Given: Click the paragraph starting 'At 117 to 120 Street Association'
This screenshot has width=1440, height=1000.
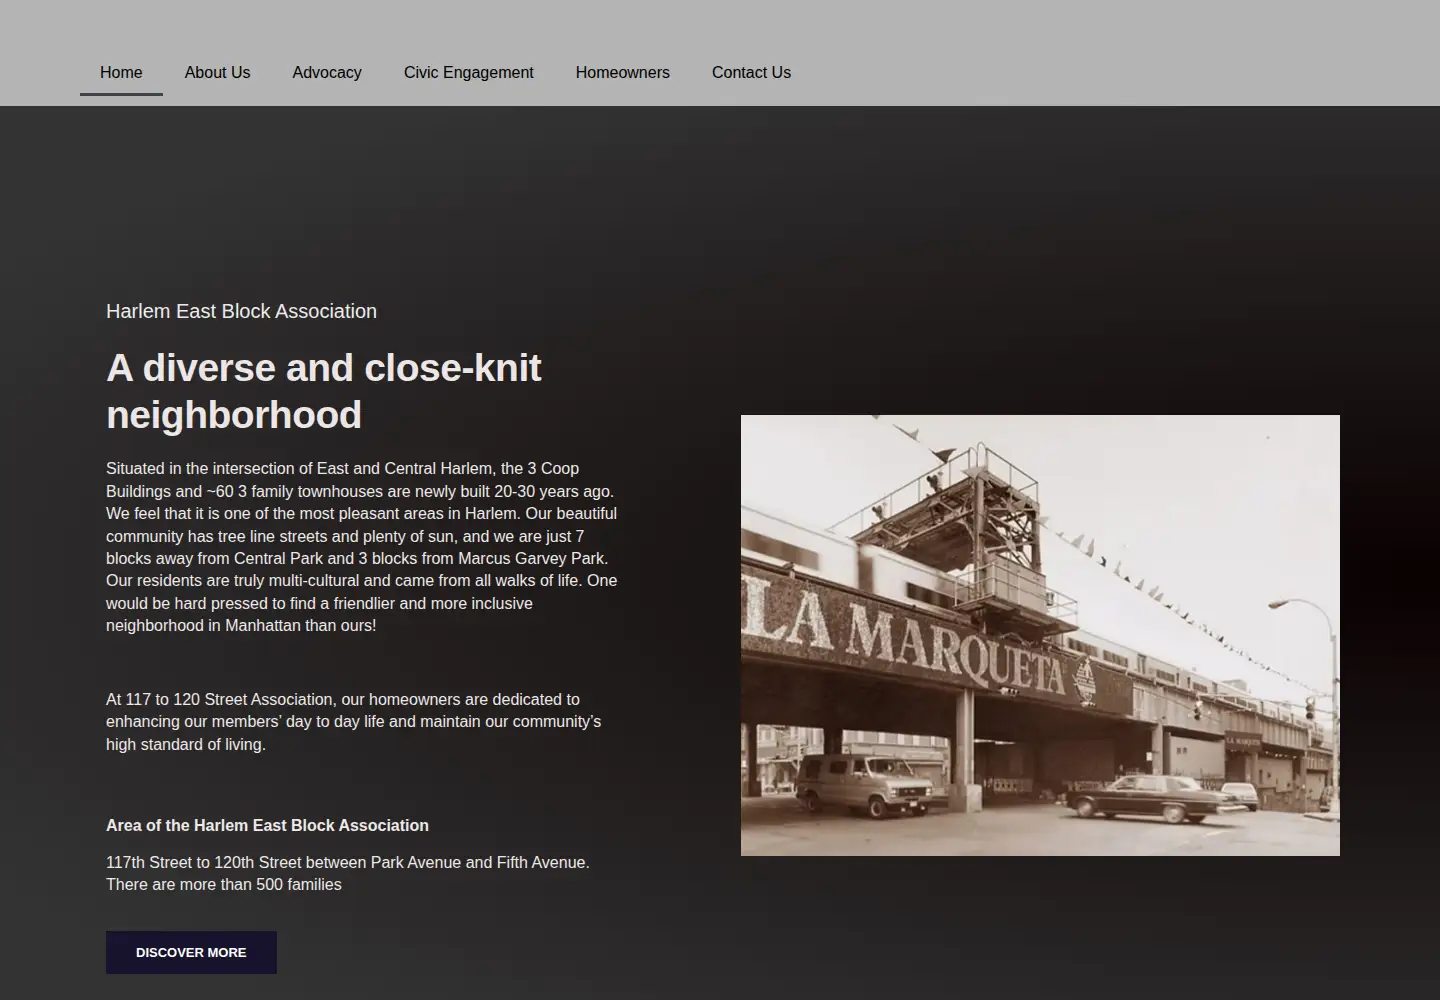Looking at the screenshot, I should (354, 722).
